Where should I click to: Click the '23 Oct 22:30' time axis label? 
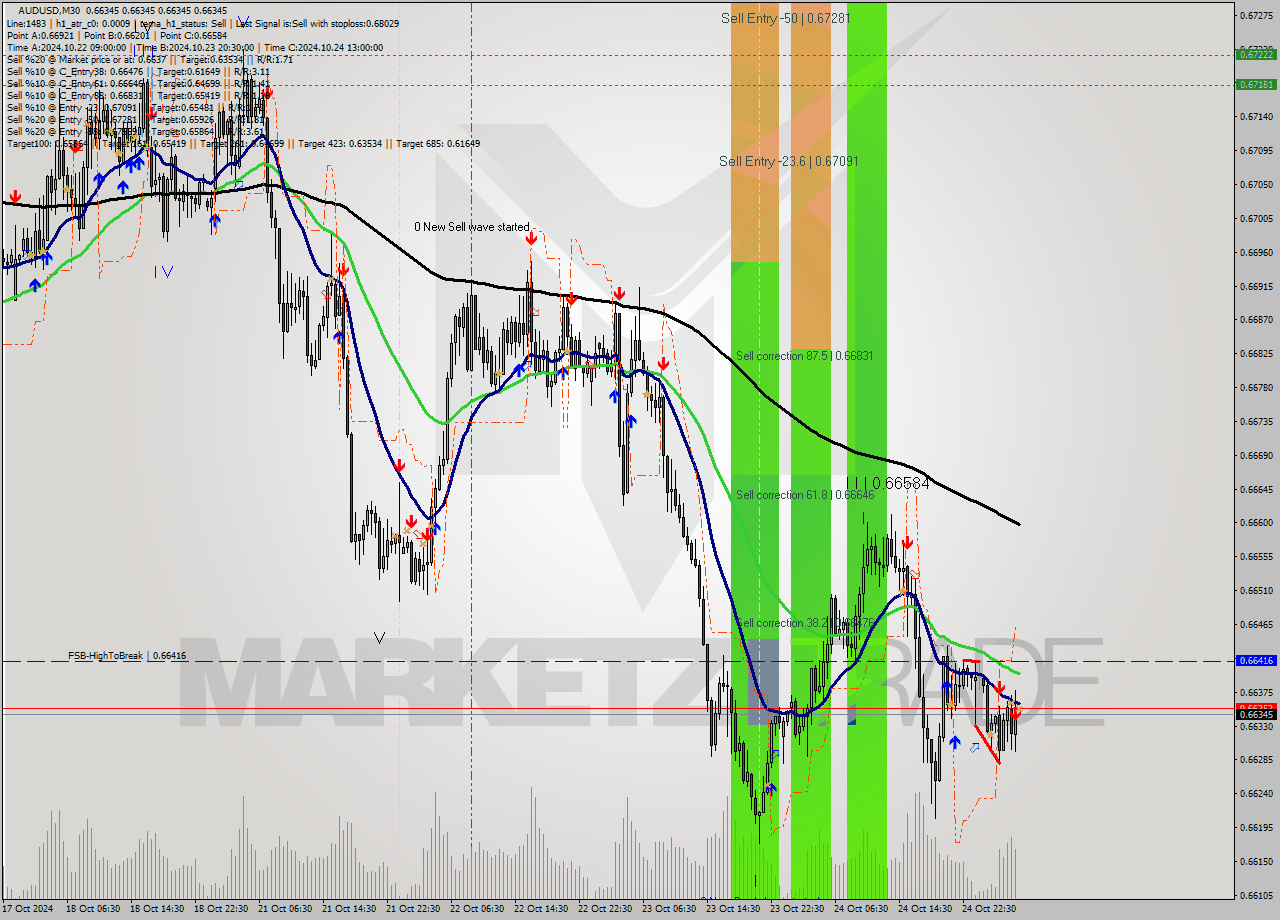click(x=797, y=909)
